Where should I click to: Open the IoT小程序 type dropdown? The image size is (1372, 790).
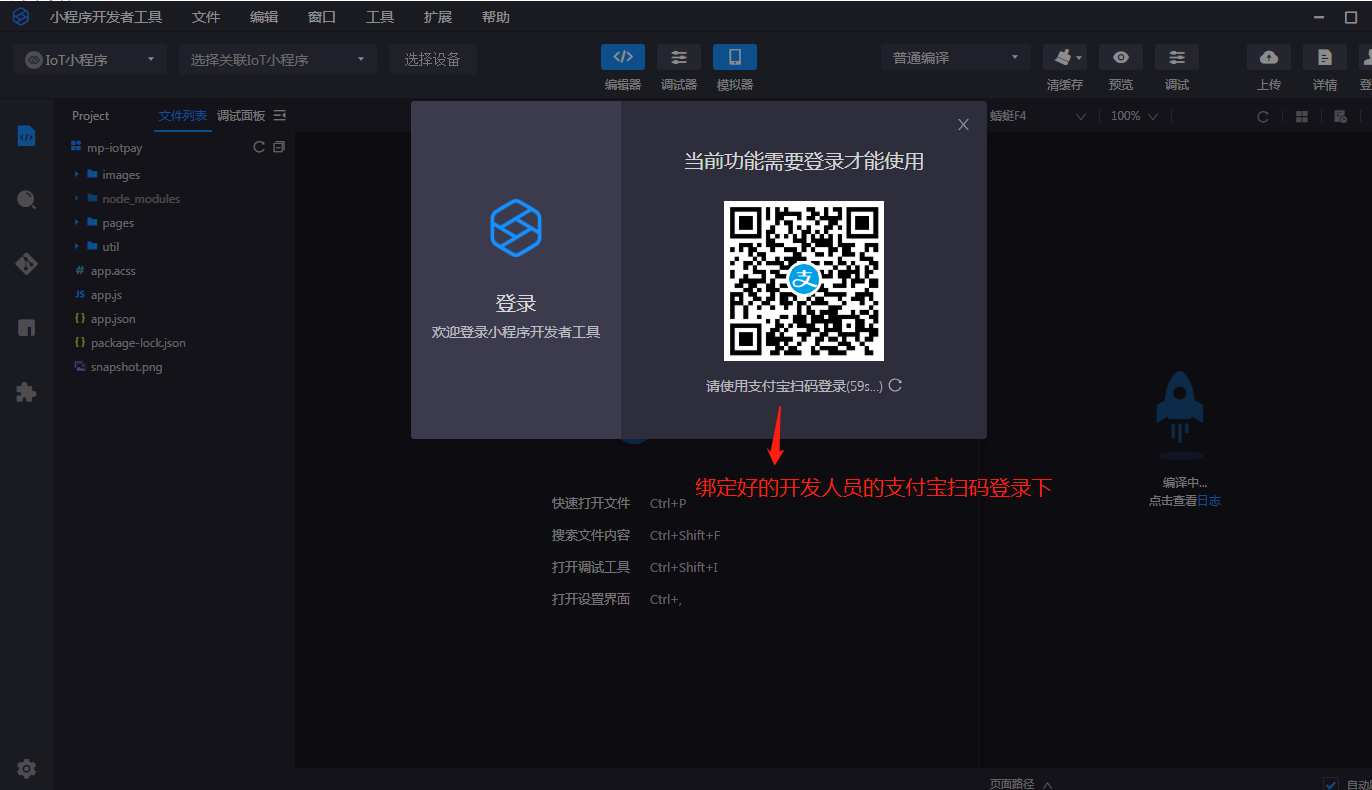point(90,59)
